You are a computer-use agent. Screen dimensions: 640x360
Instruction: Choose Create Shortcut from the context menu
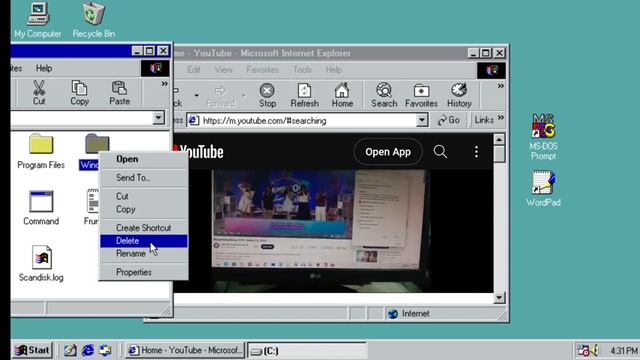point(144,228)
